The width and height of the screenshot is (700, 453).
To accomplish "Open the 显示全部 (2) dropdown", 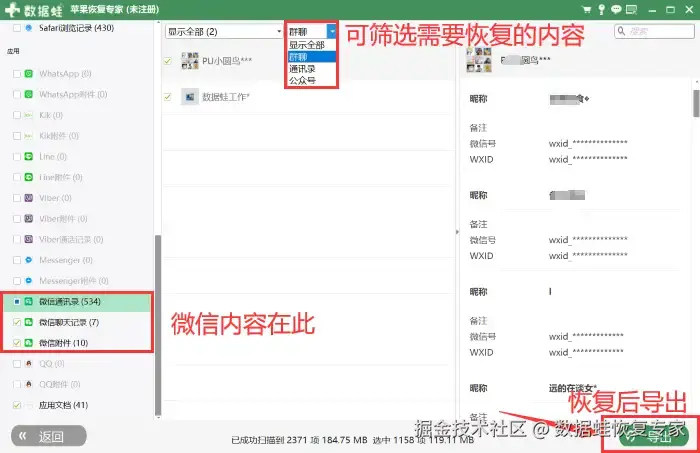I will point(224,32).
